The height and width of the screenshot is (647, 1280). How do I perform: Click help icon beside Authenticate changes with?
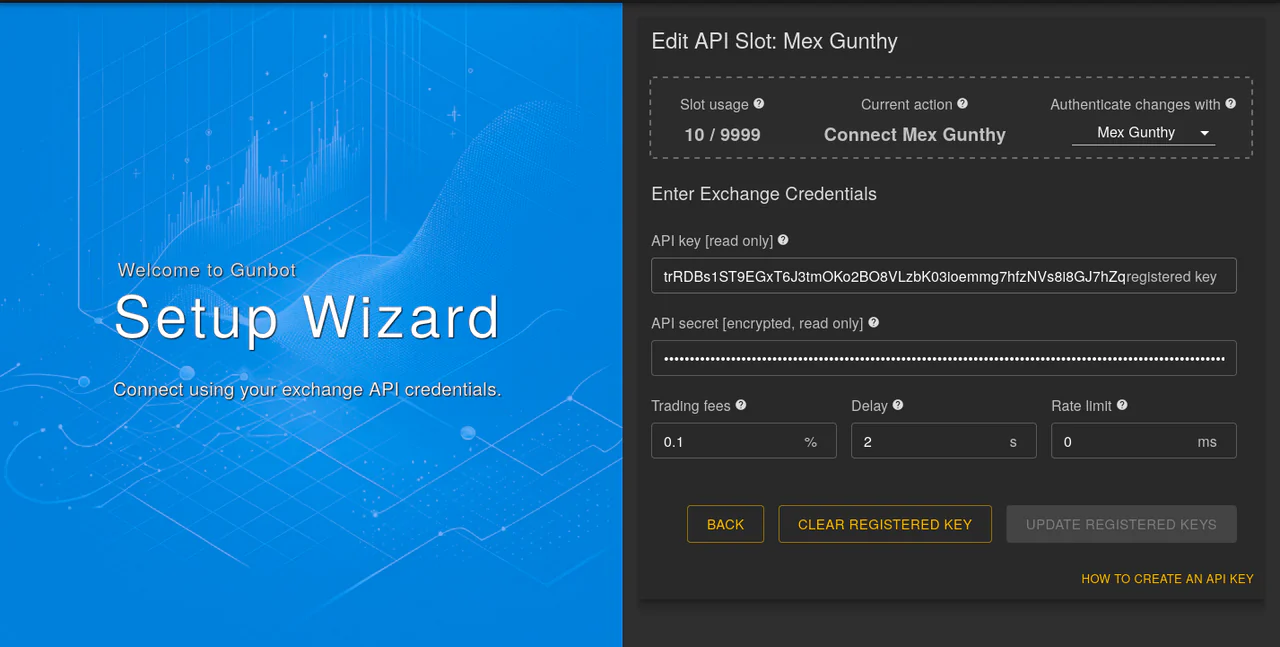tap(1230, 104)
